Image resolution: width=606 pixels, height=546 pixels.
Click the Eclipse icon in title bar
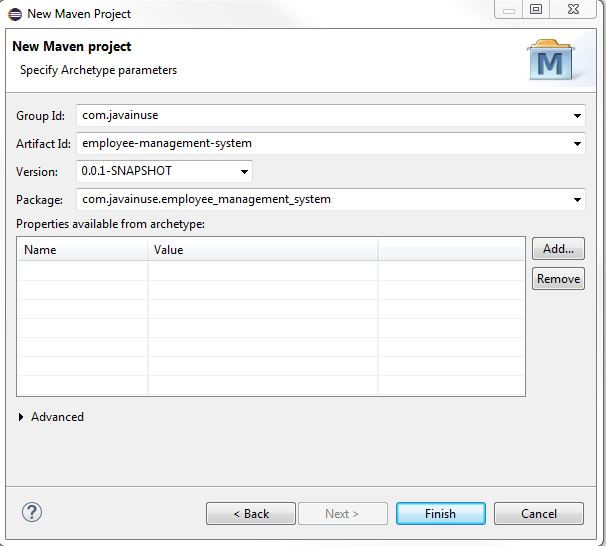(15, 14)
